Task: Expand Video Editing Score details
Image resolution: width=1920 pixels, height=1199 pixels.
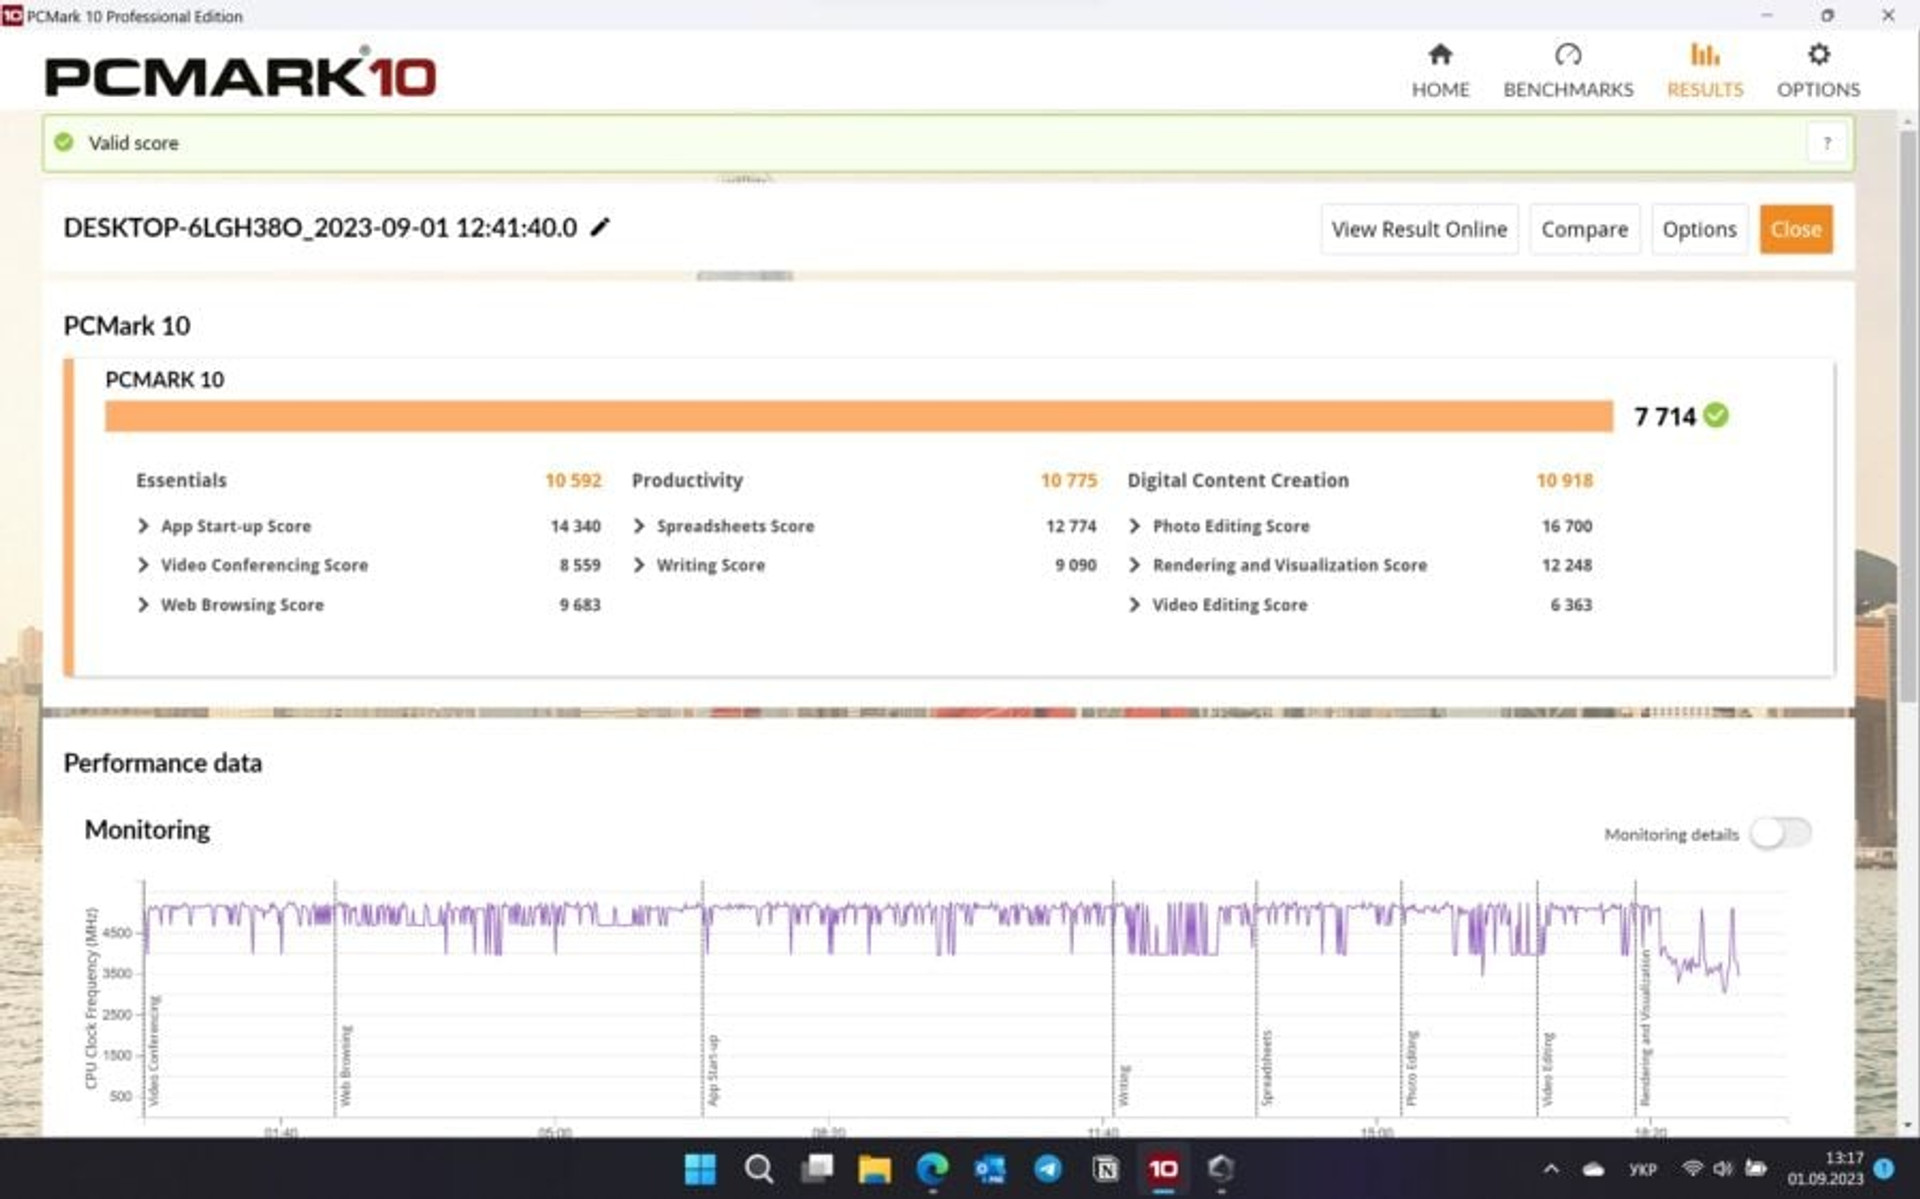Action: (1134, 605)
